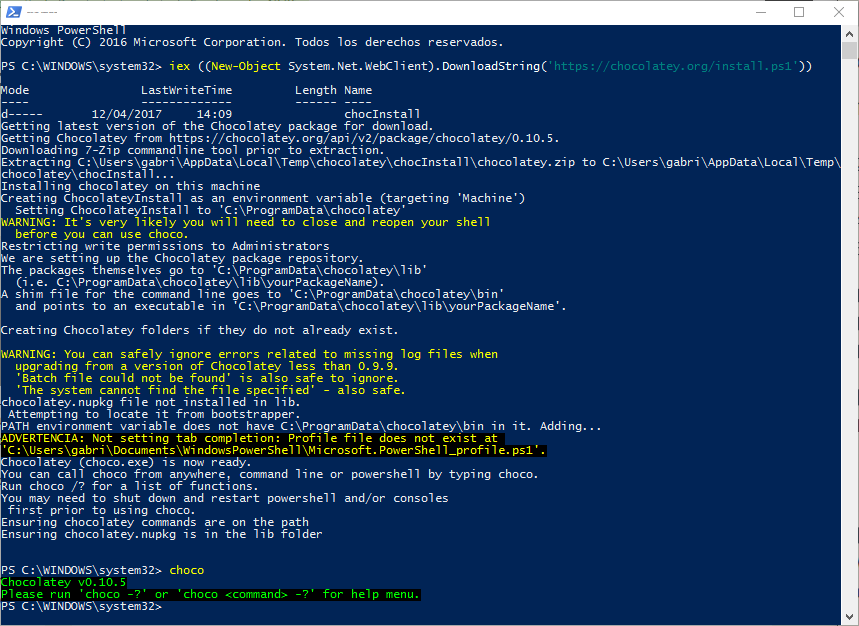Image resolution: width=859 pixels, height=626 pixels.
Task: Click the scrollbar down arrow
Action: click(x=849, y=617)
